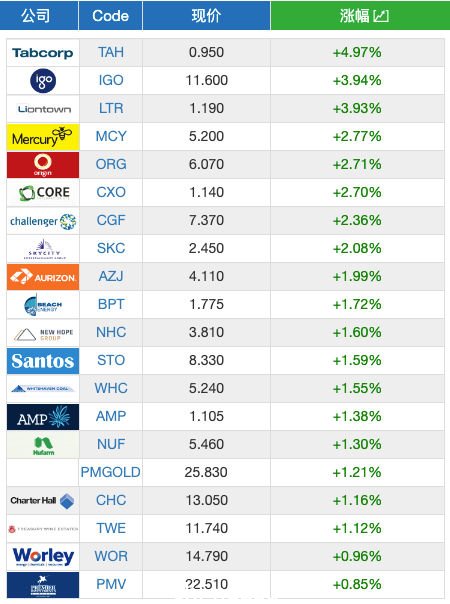Screen dimensions: 450x604
Task: Click the 现价 column header
Action: [206, 15]
